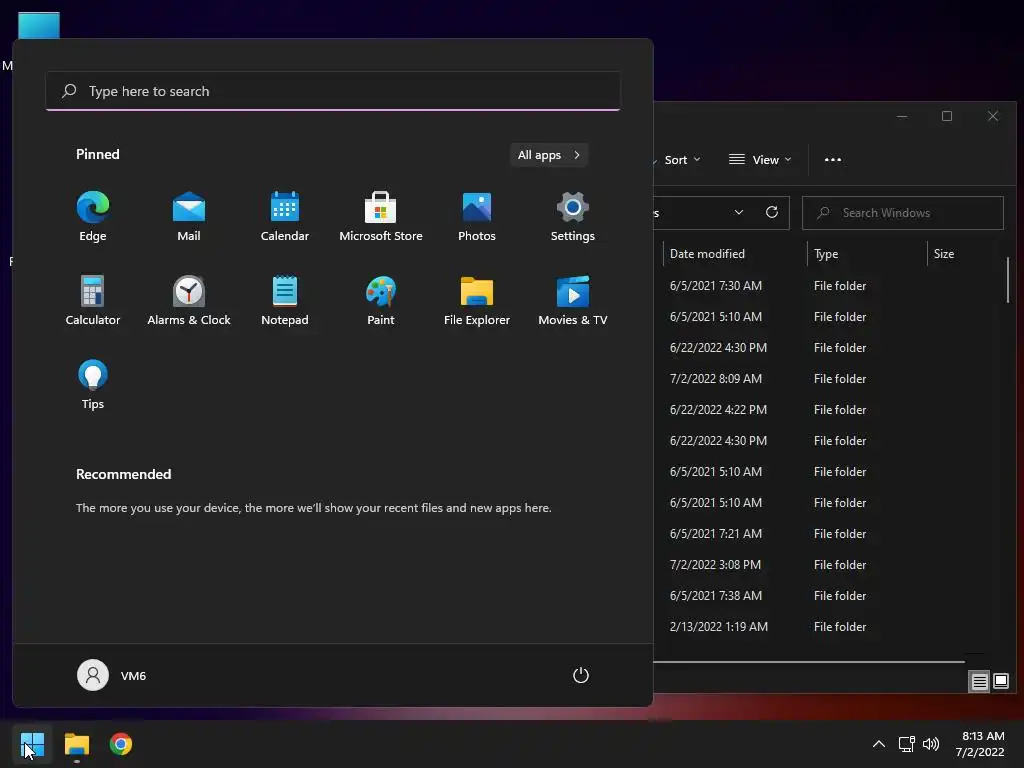This screenshot has width=1024, height=768.
Task: Select the row dated 6/5/2021 7:38 AM
Action: coord(829,596)
